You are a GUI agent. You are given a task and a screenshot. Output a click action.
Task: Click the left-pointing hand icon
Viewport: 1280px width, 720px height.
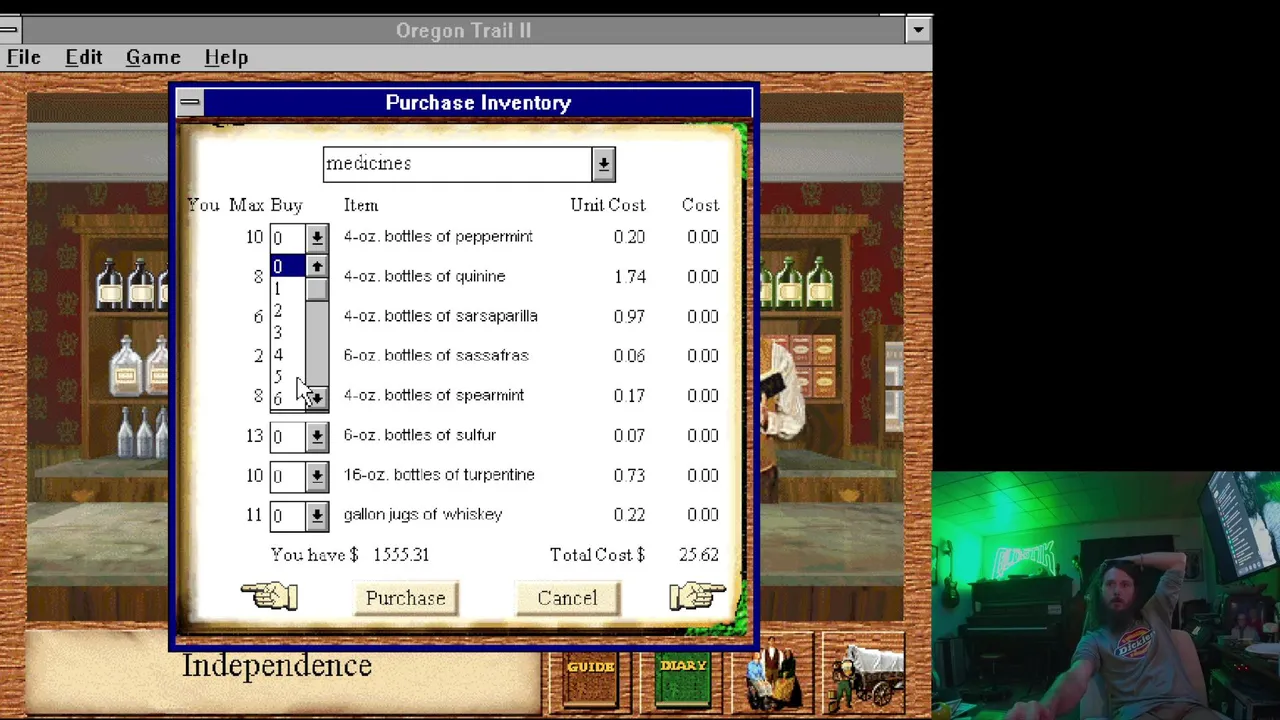(269, 596)
